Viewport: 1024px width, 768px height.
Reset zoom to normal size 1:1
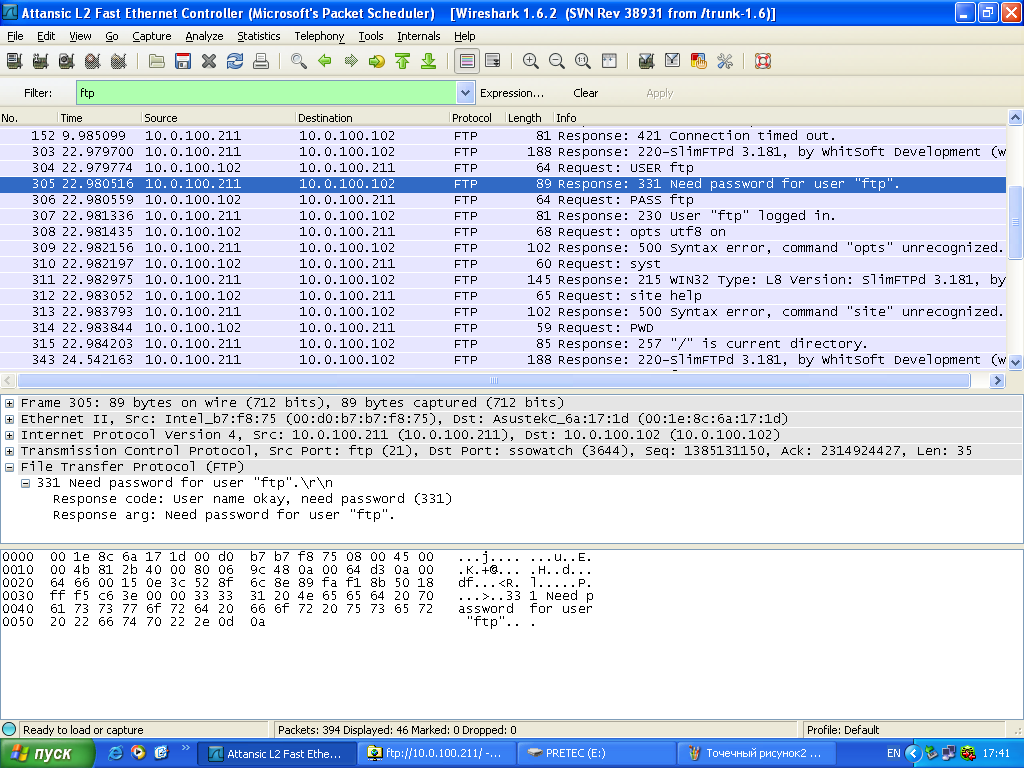(x=583, y=61)
